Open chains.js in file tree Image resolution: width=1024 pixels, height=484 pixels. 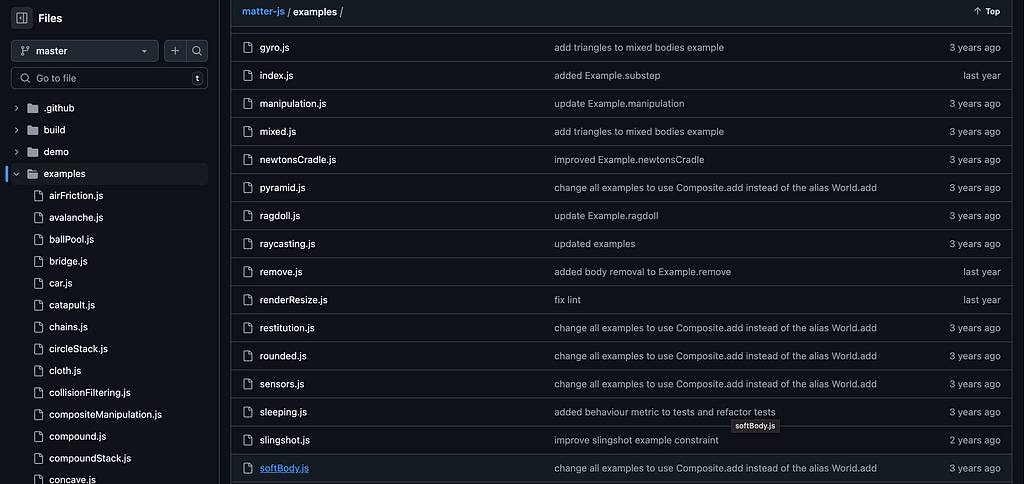point(68,327)
